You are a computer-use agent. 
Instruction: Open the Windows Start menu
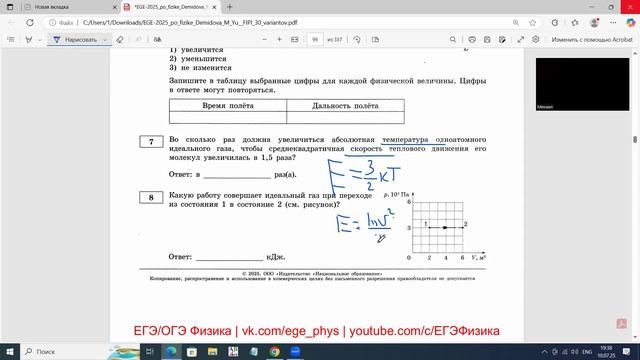pyautogui.click(x=10, y=351)
